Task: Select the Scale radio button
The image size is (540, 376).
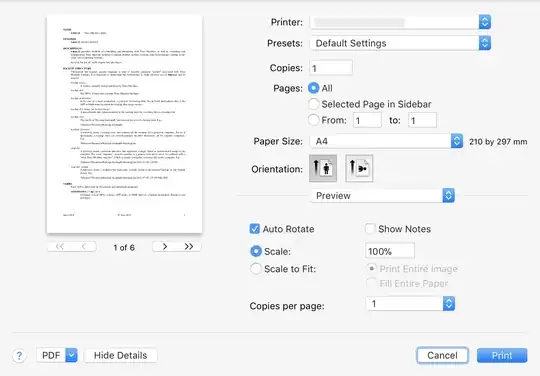Action: tap(256, 251)
